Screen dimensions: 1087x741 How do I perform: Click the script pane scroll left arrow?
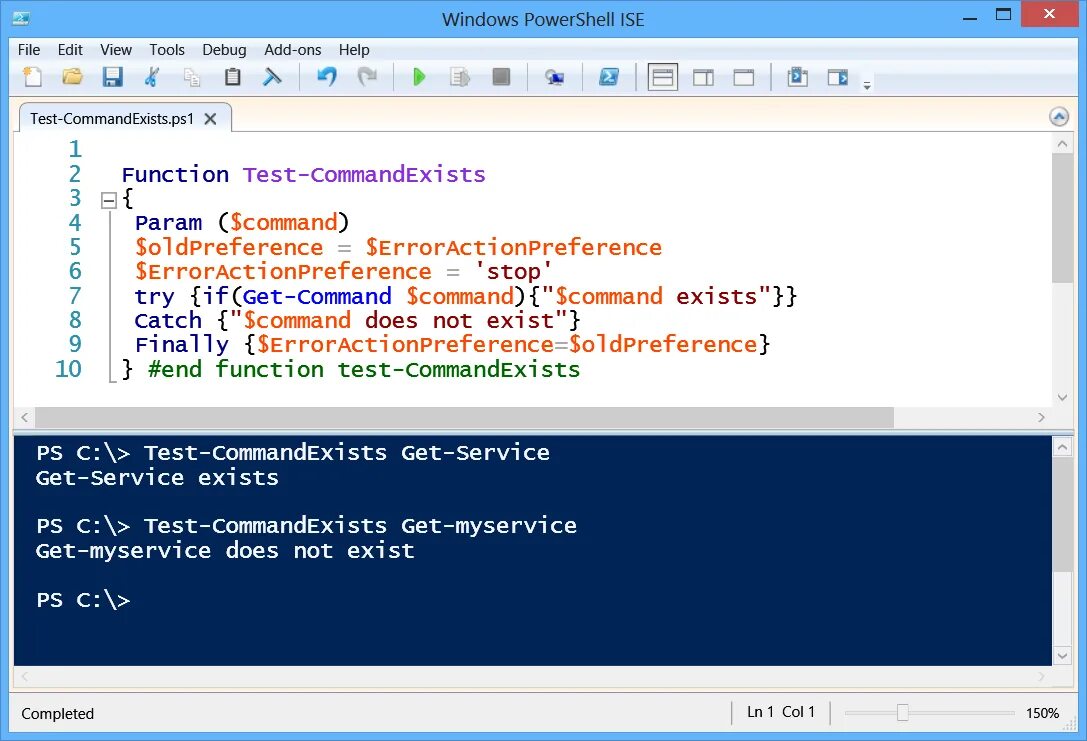point(25,417)
